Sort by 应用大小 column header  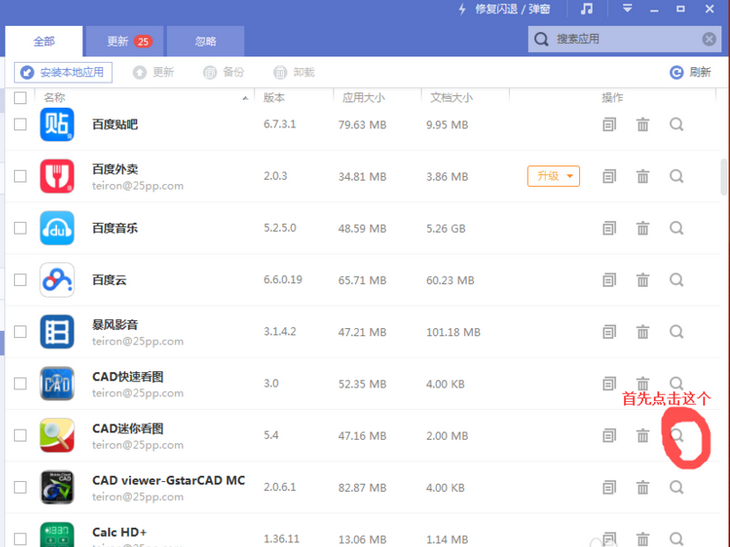pos(363,98)
